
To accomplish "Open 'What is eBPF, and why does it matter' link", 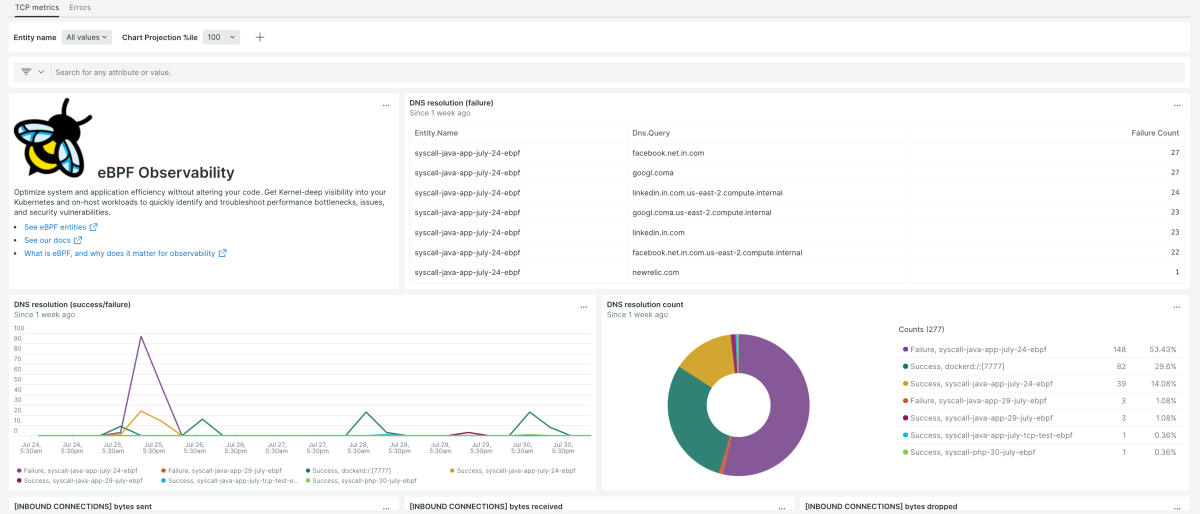I will click(x=120, y=253).
